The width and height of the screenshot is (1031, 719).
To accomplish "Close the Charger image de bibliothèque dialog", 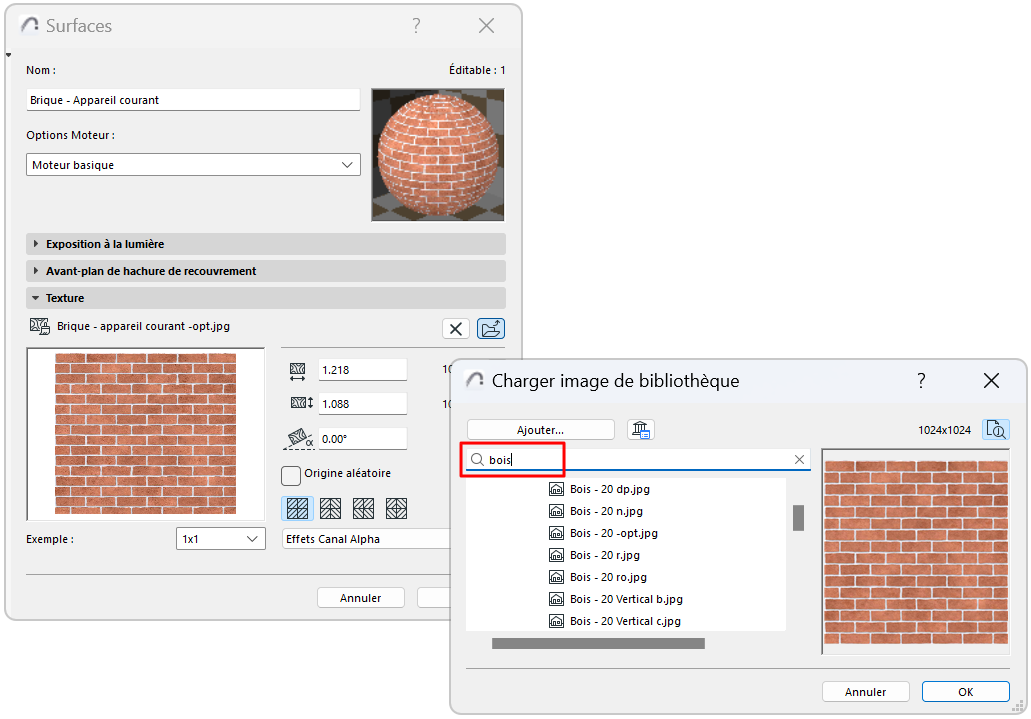I will point(991,380).
